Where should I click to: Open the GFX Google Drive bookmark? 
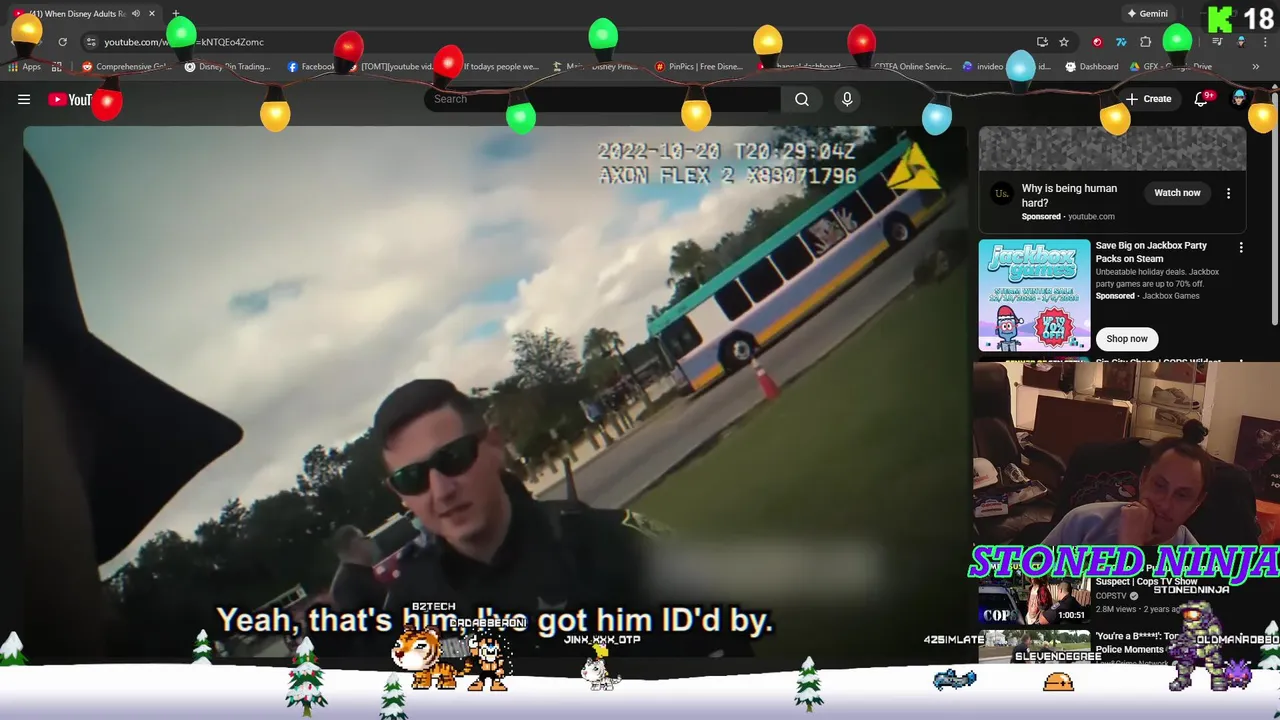[x=1171, y=67]
